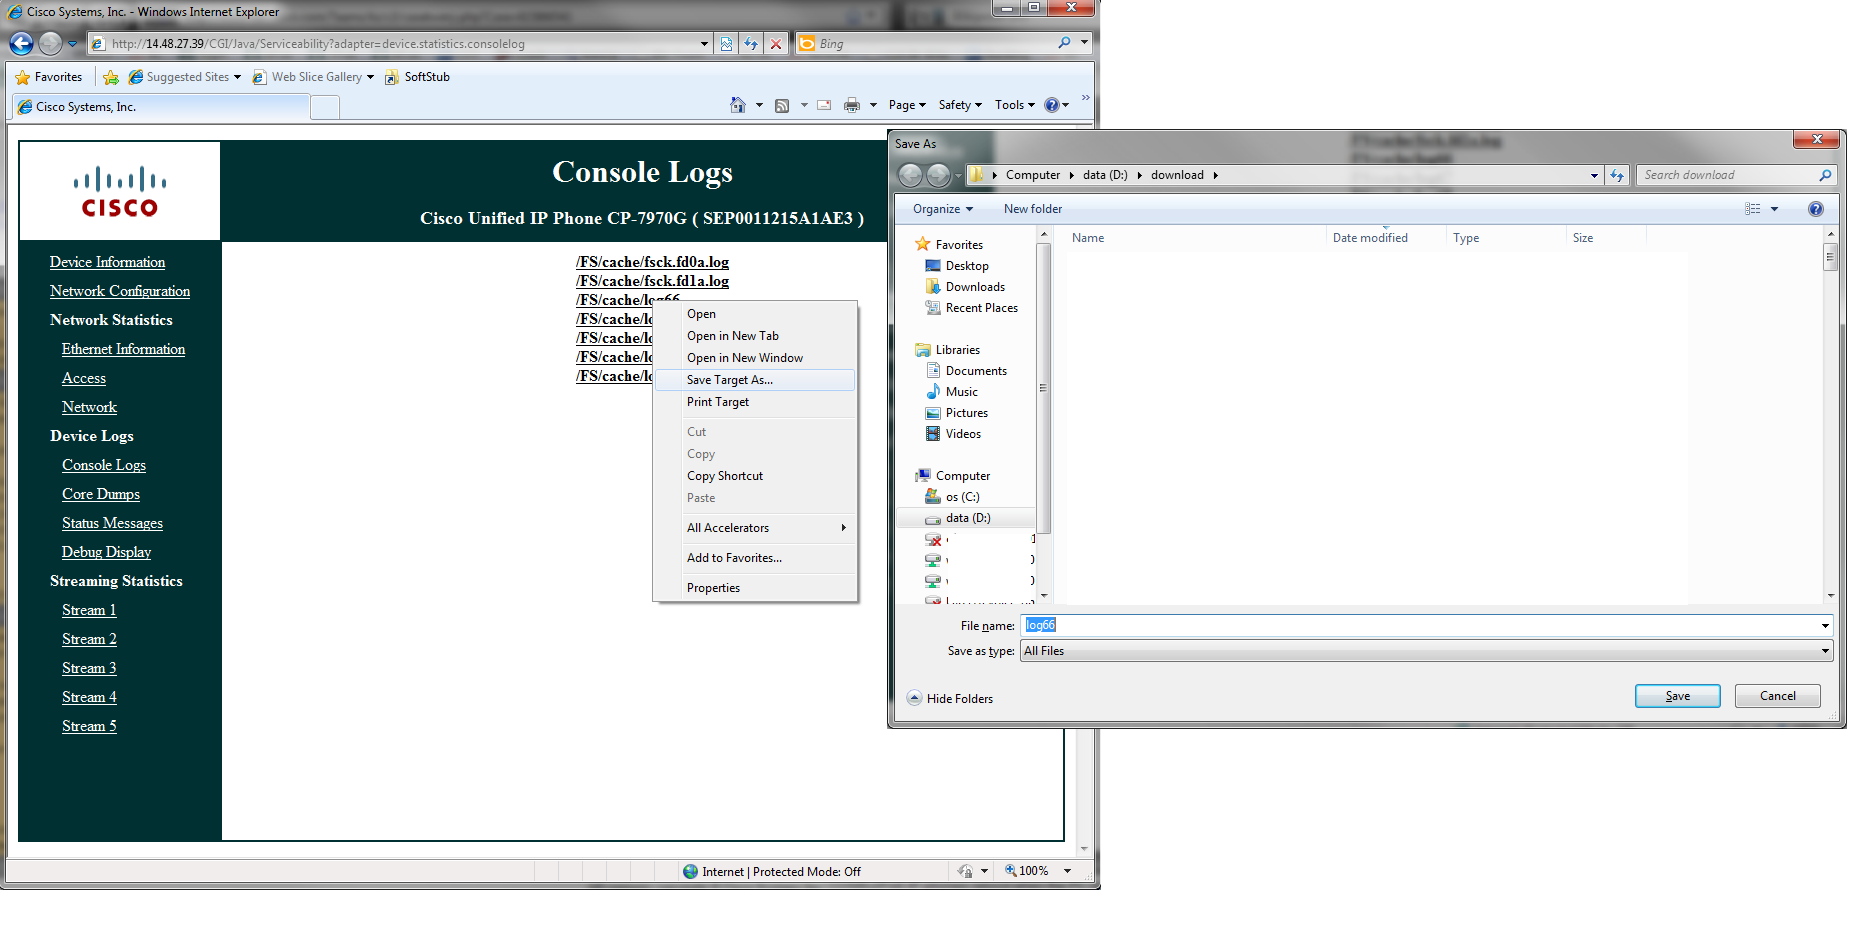Open zoom level dropdown in status bar

tap(1067, 872)
